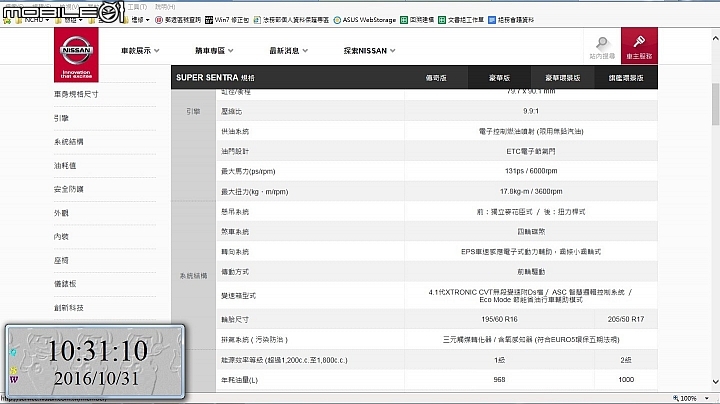Click the 最大扭力 row label
The image size is (720, 404).
[x=254, y=191]
